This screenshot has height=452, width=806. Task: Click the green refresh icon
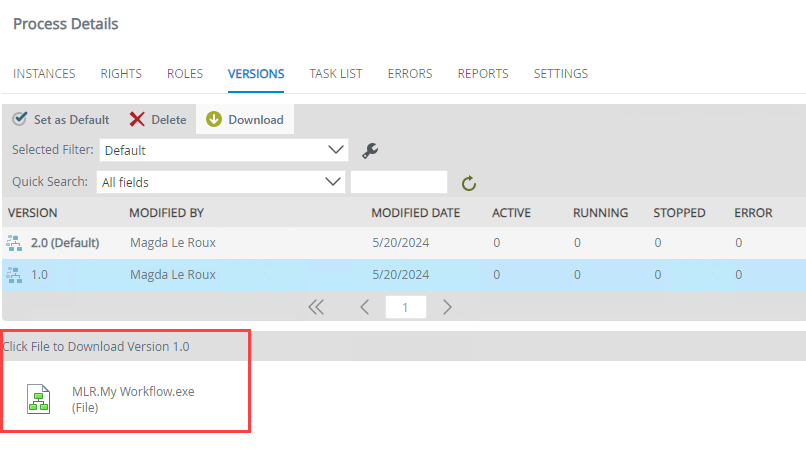[468, 183]
